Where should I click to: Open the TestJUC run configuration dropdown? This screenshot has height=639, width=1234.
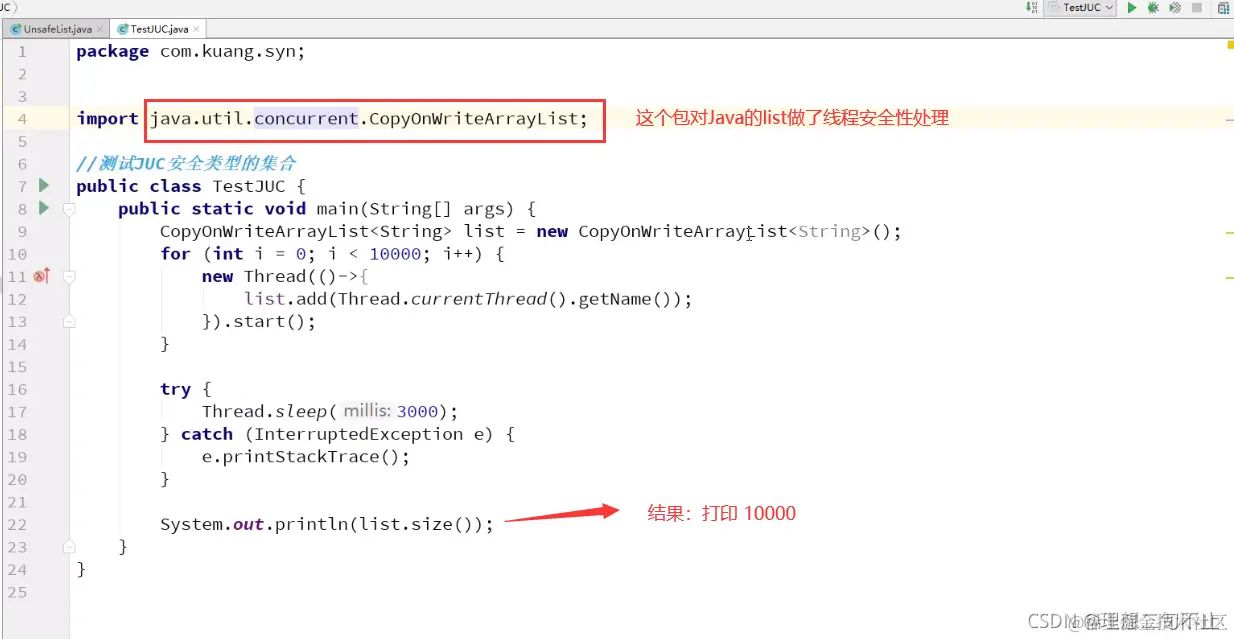tap(1080, 7)
